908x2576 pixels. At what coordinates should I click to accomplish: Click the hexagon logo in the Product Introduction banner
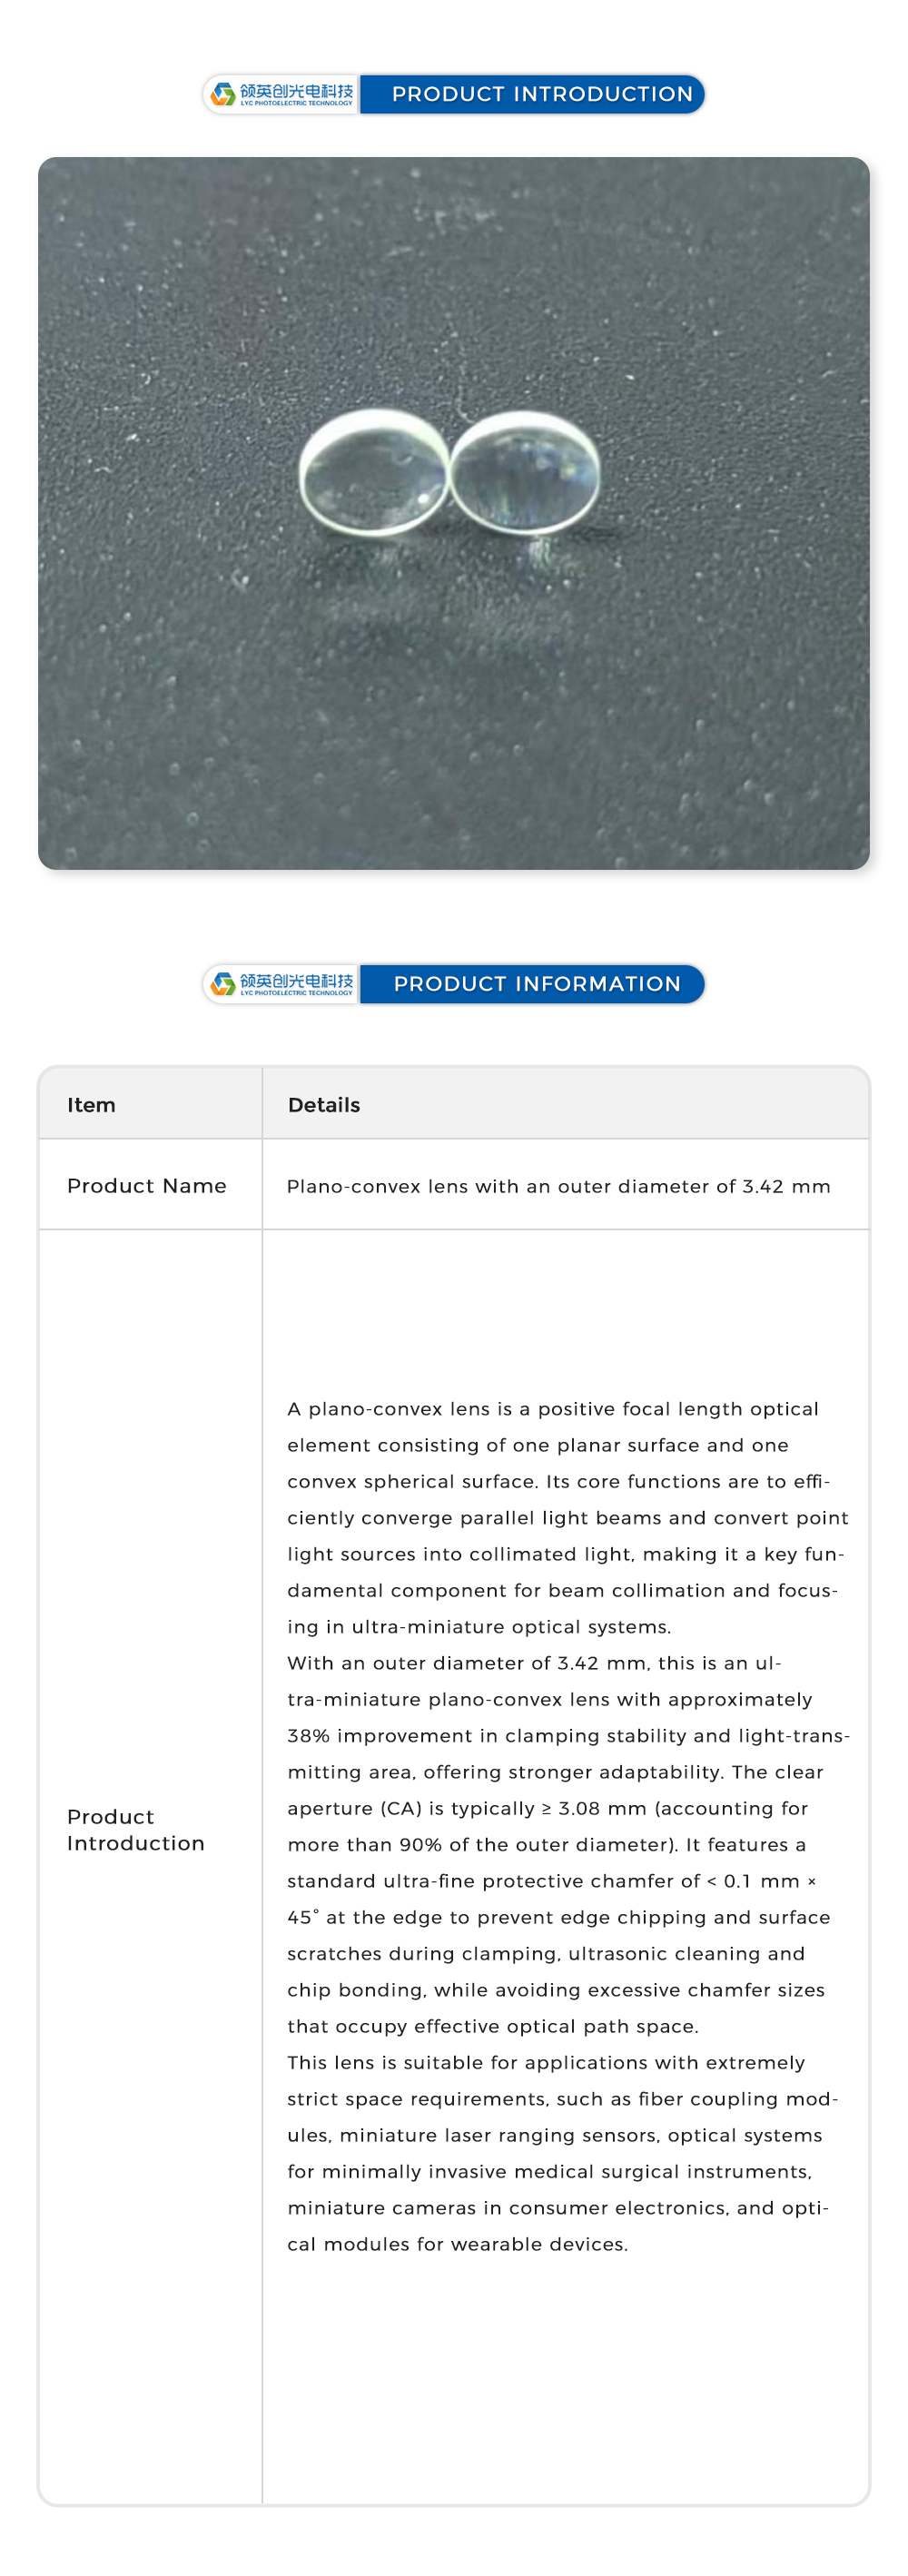click(x=223, y=94)
